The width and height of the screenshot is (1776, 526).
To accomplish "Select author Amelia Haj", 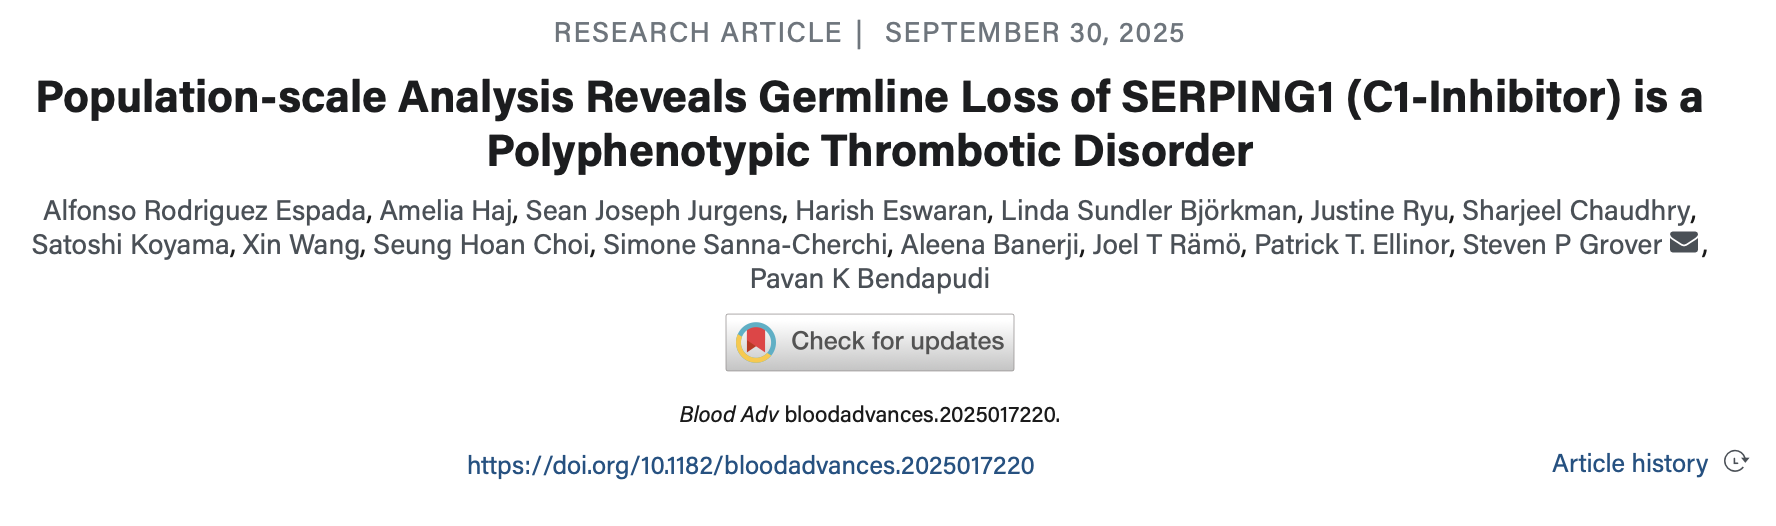I will click(x=445, y=211).
